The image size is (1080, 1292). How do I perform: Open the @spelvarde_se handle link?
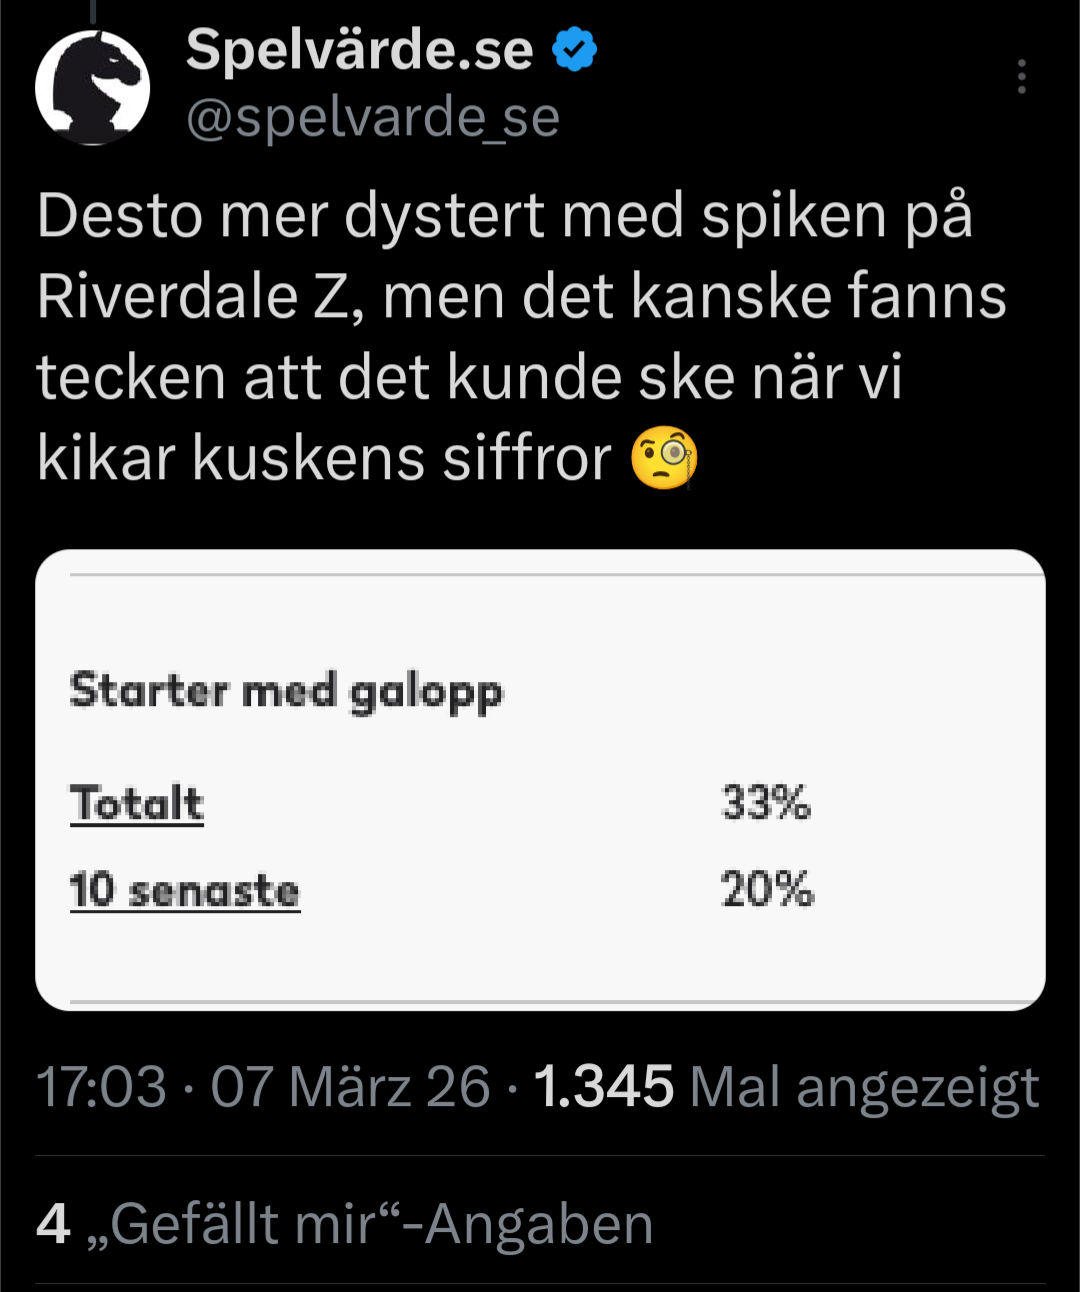pyautogui.click(x=373, y=118)
